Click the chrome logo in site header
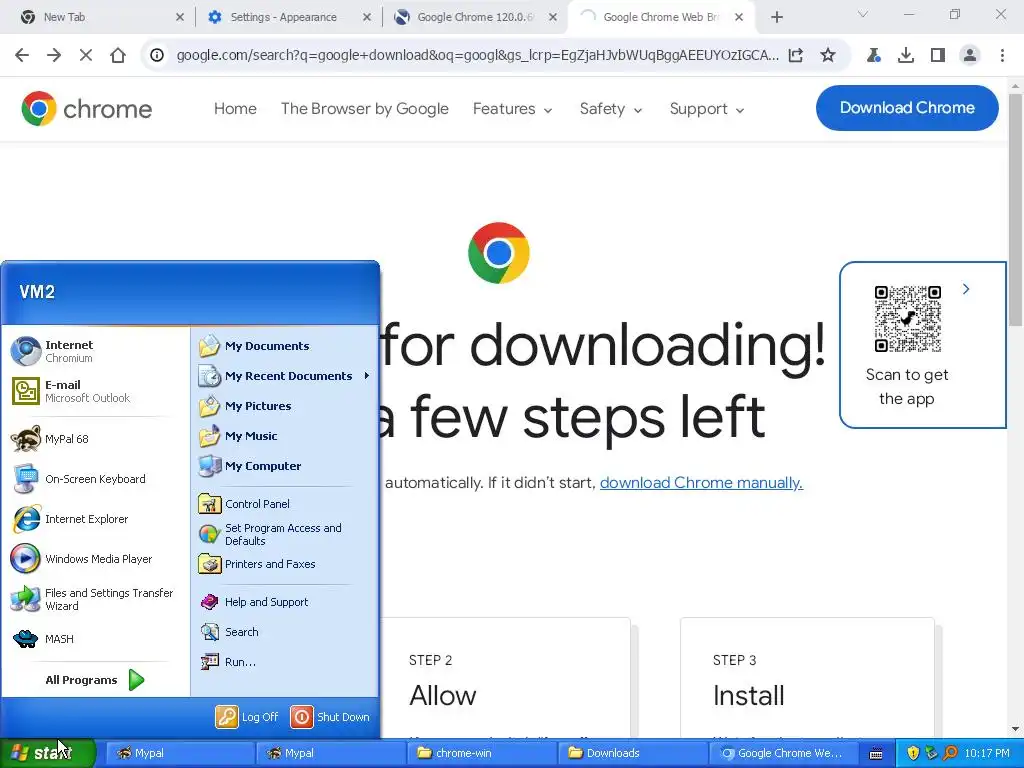1024x768 pixels. [86, 108]
